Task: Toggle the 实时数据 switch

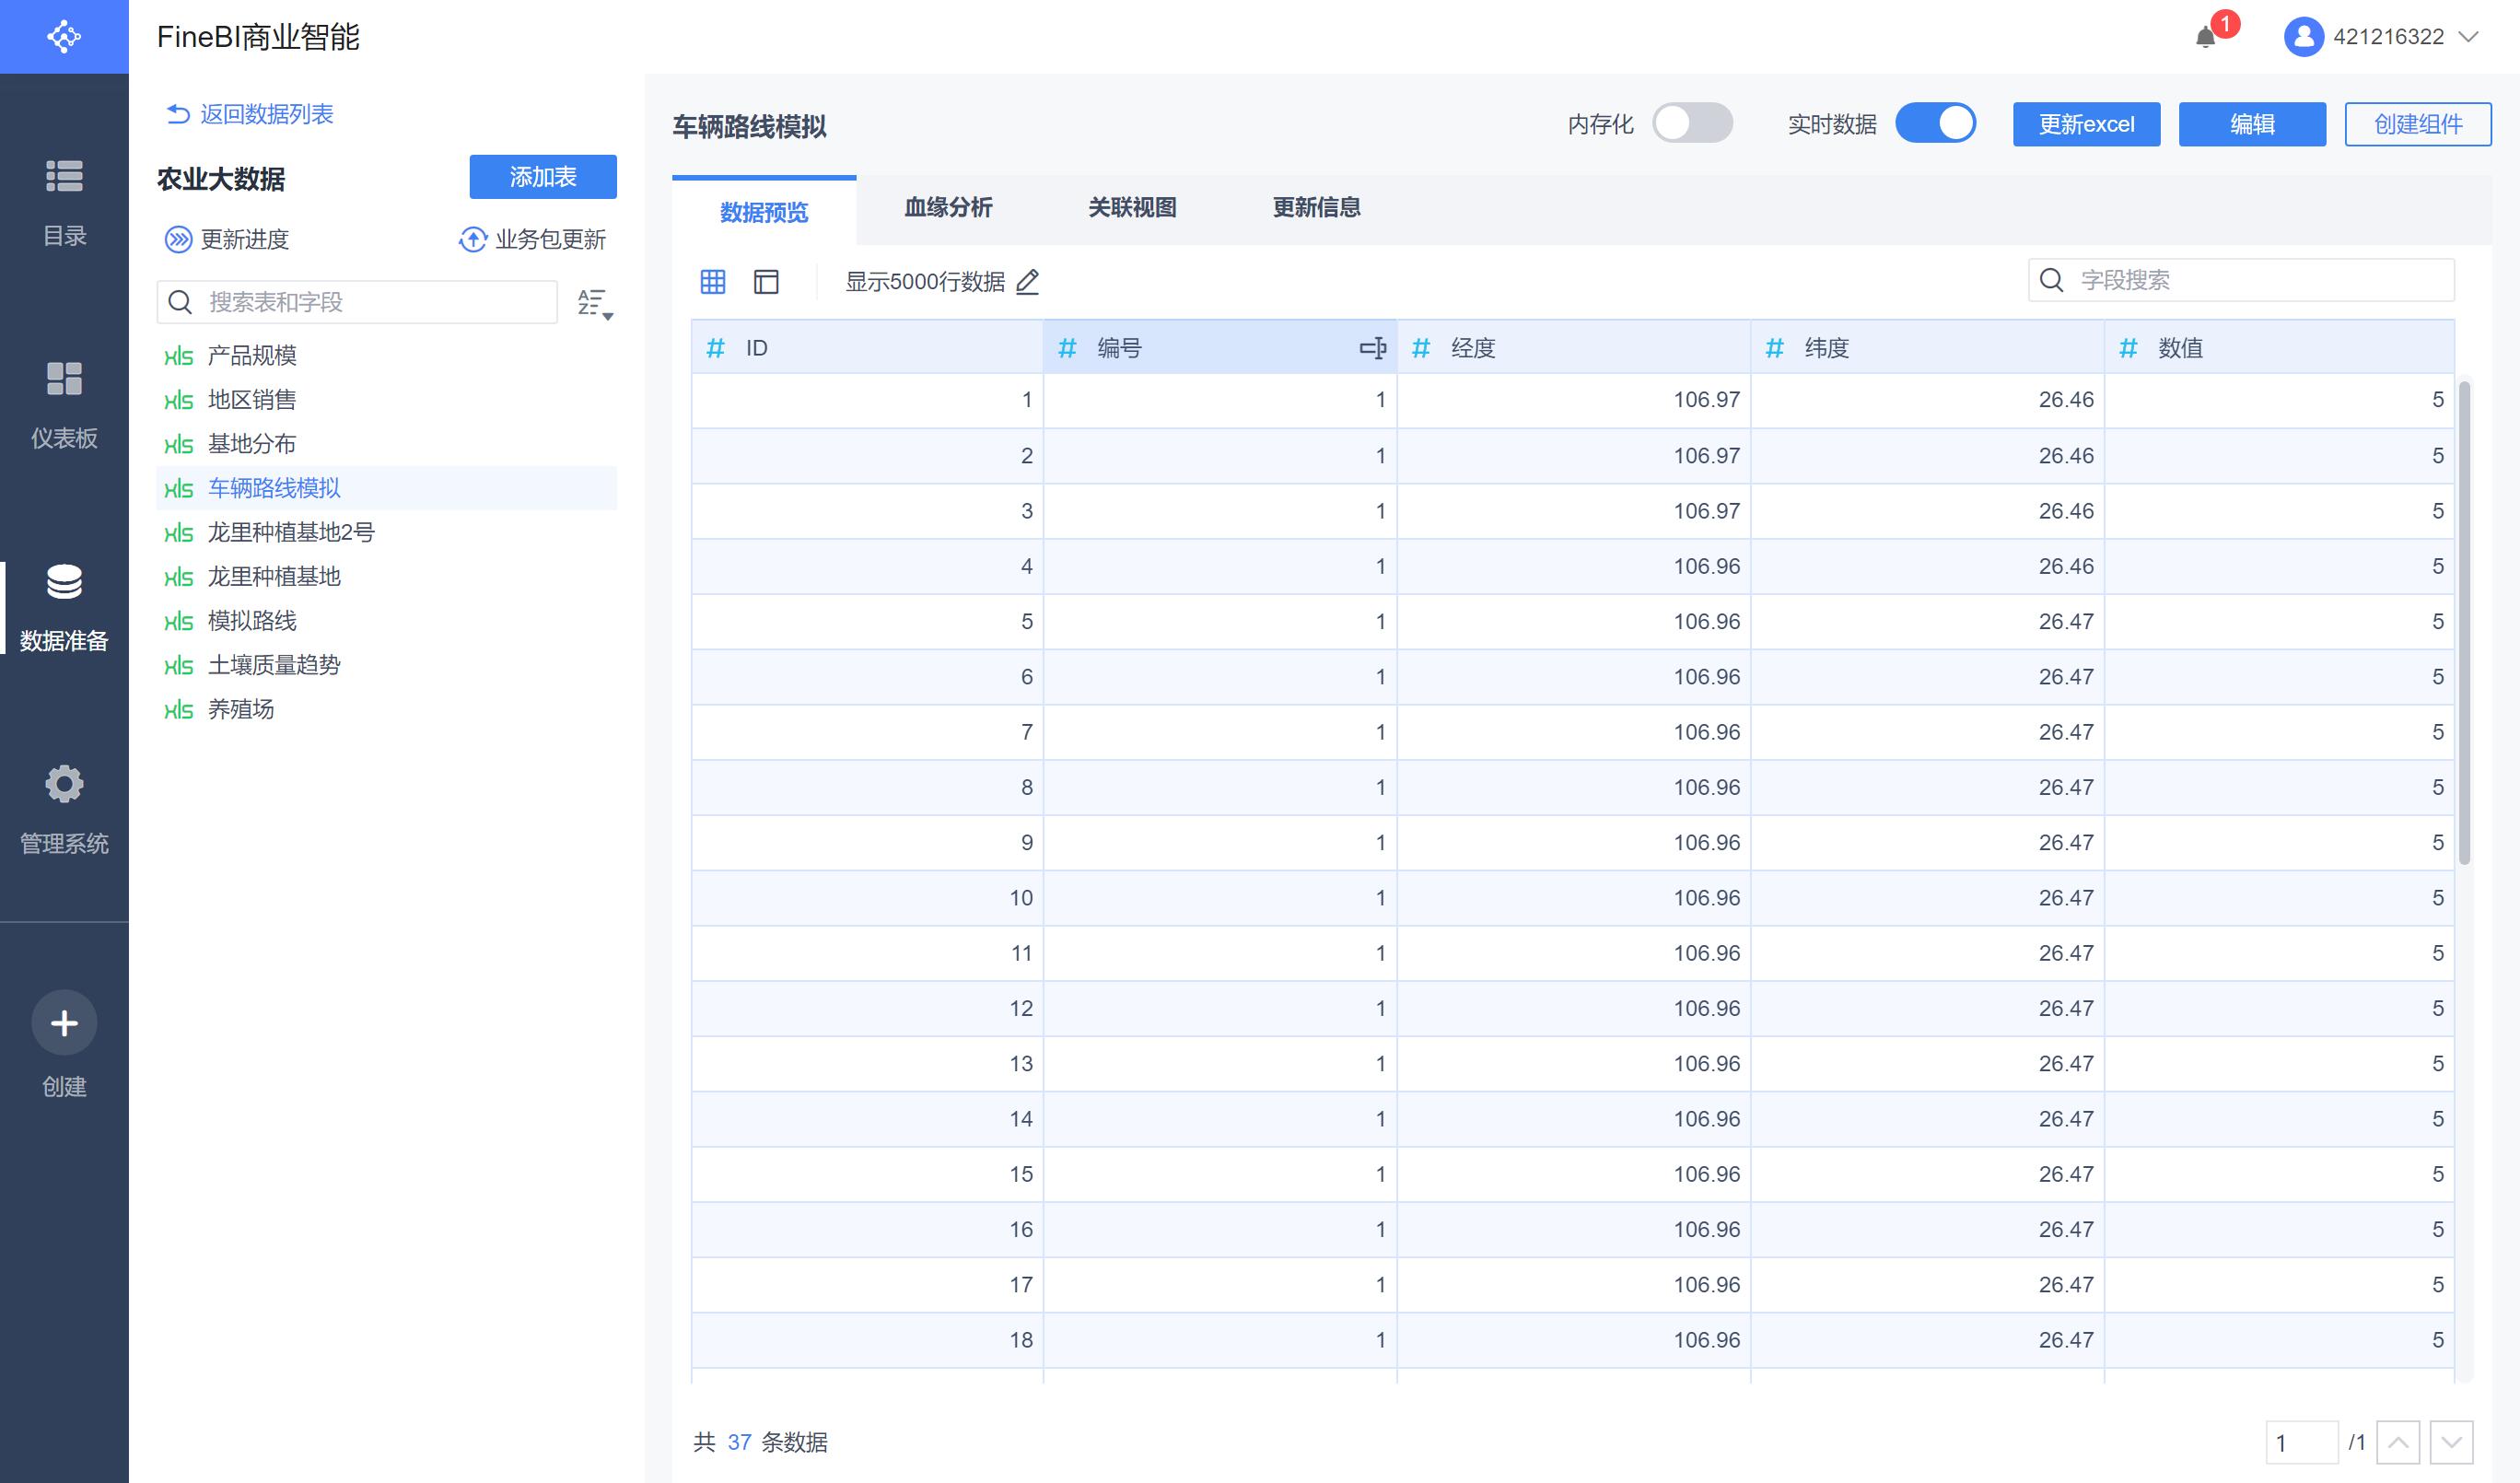Action: click(1936, 124)
